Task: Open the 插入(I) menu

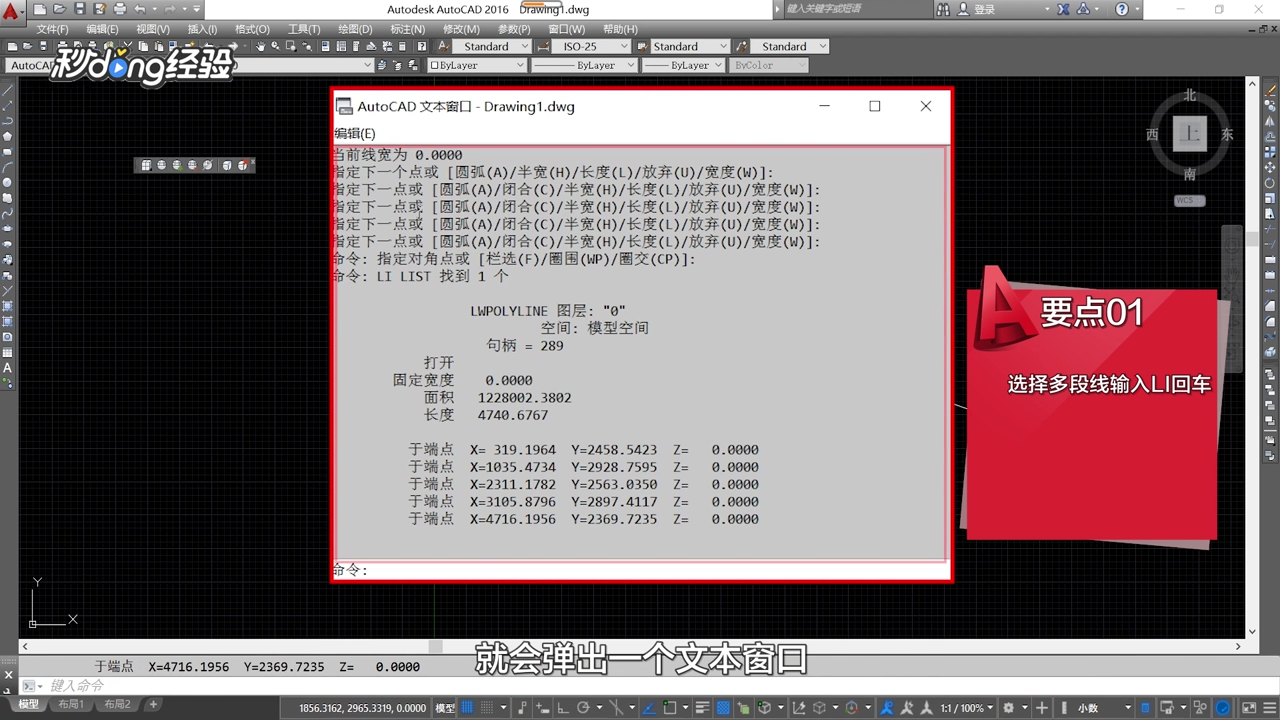Action: (x=202, y=29)
